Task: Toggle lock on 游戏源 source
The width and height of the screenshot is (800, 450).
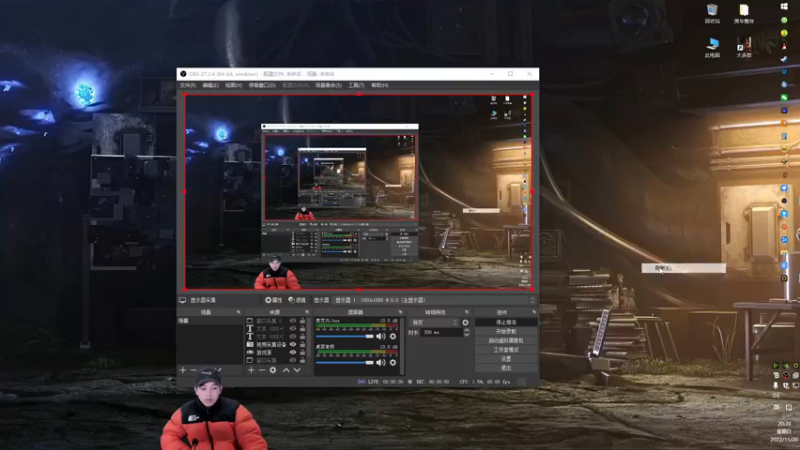Action: (x=303, y=352)
